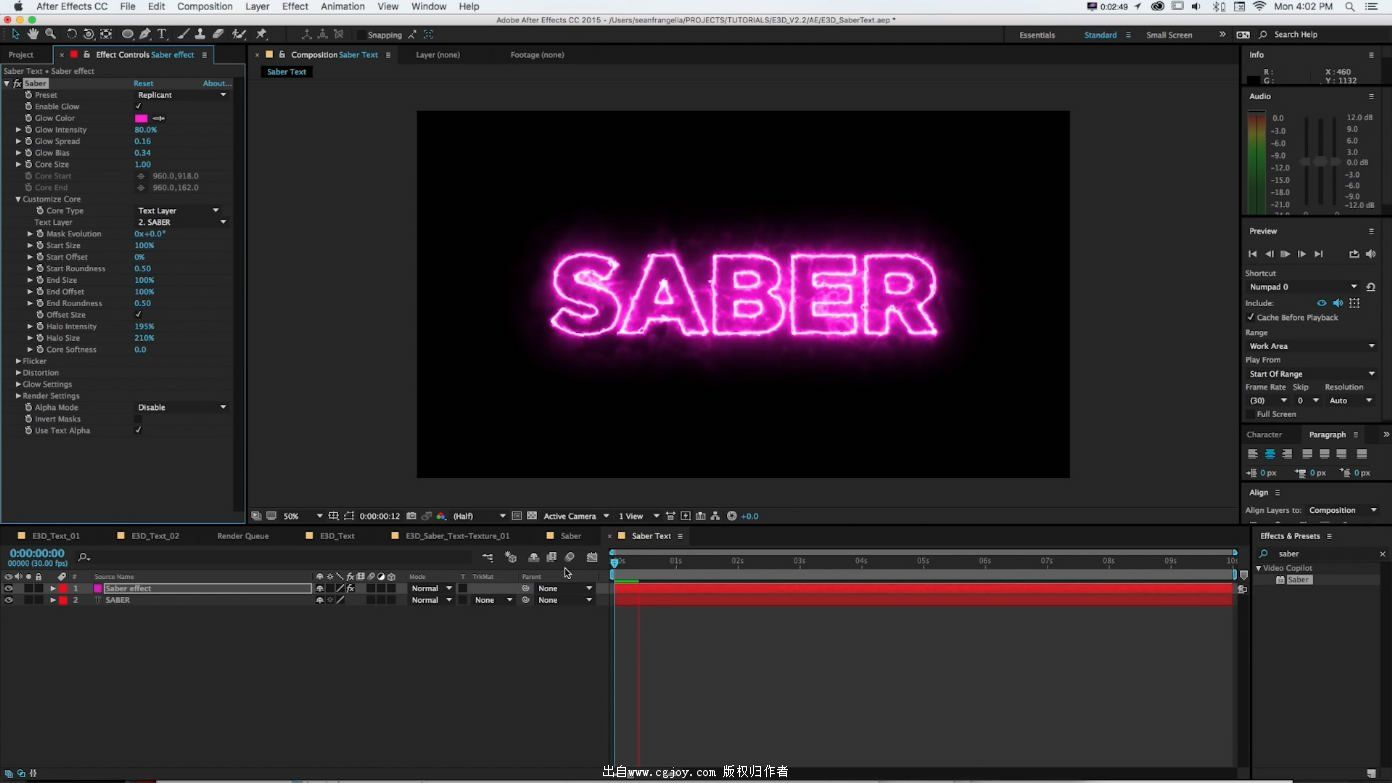Collapse the Customize Core group

pos(18,199)
